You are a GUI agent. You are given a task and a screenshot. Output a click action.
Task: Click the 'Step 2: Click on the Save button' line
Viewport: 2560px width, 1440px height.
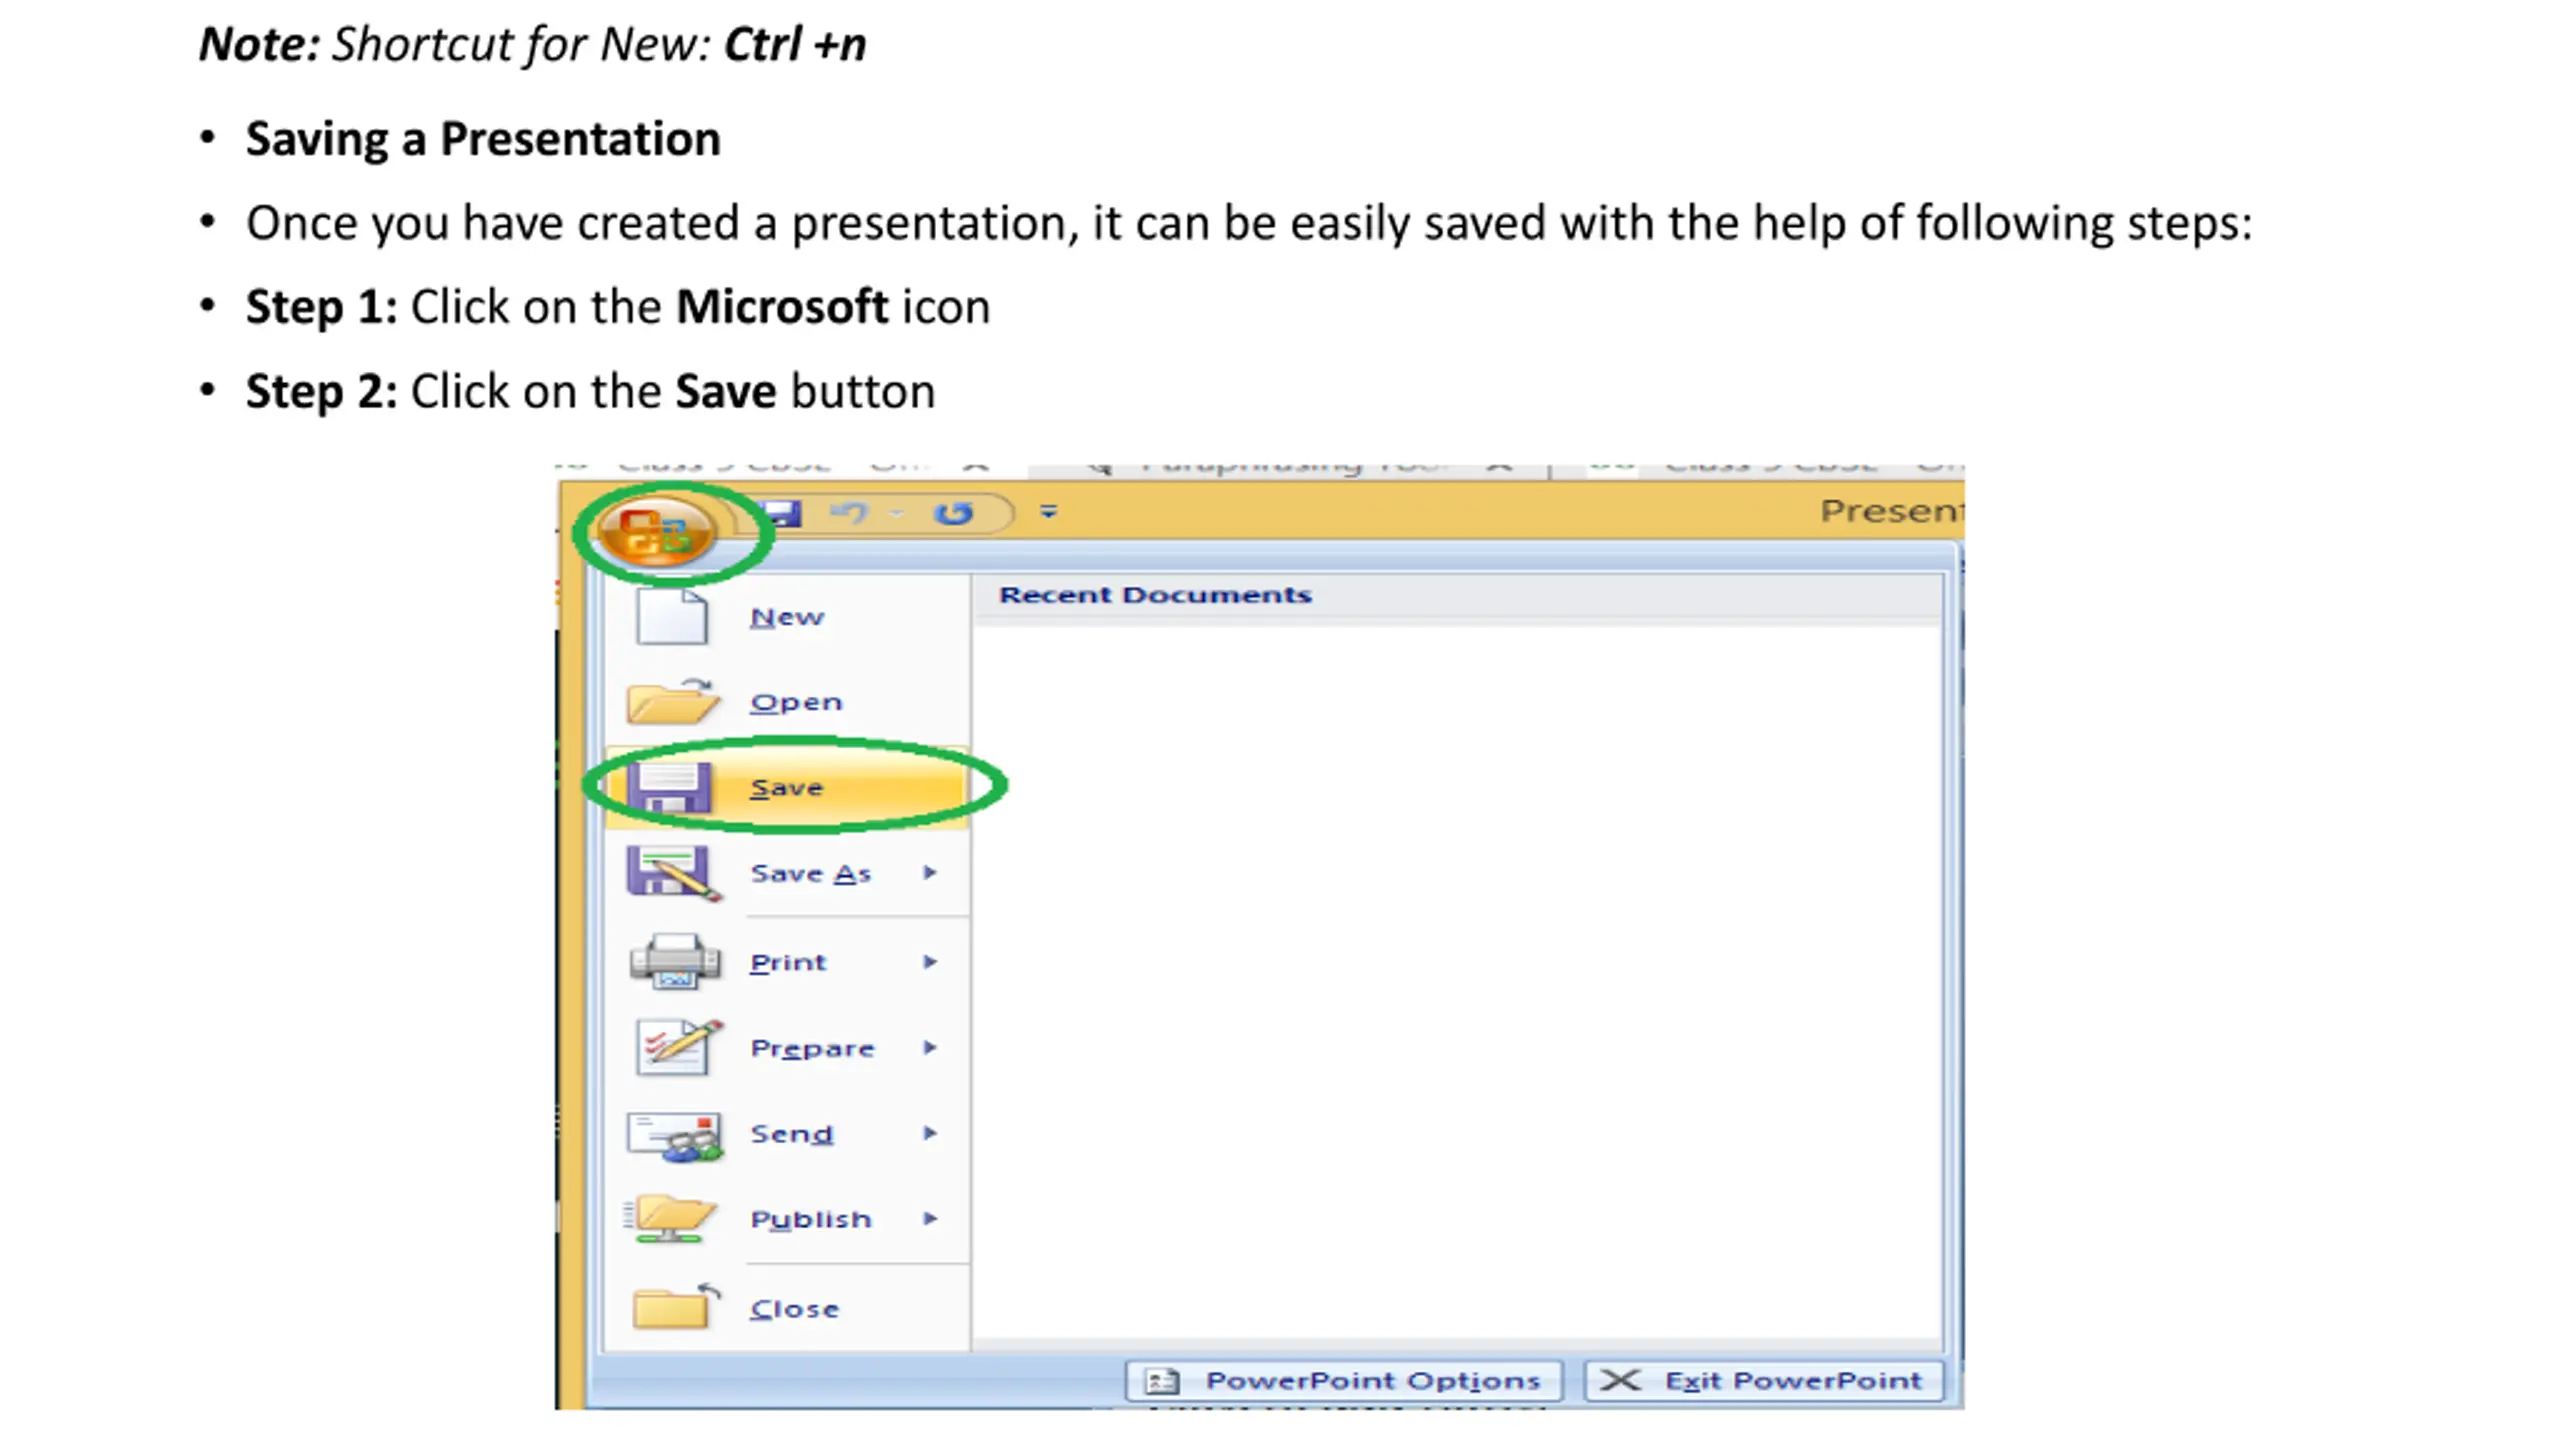[590, 391]
